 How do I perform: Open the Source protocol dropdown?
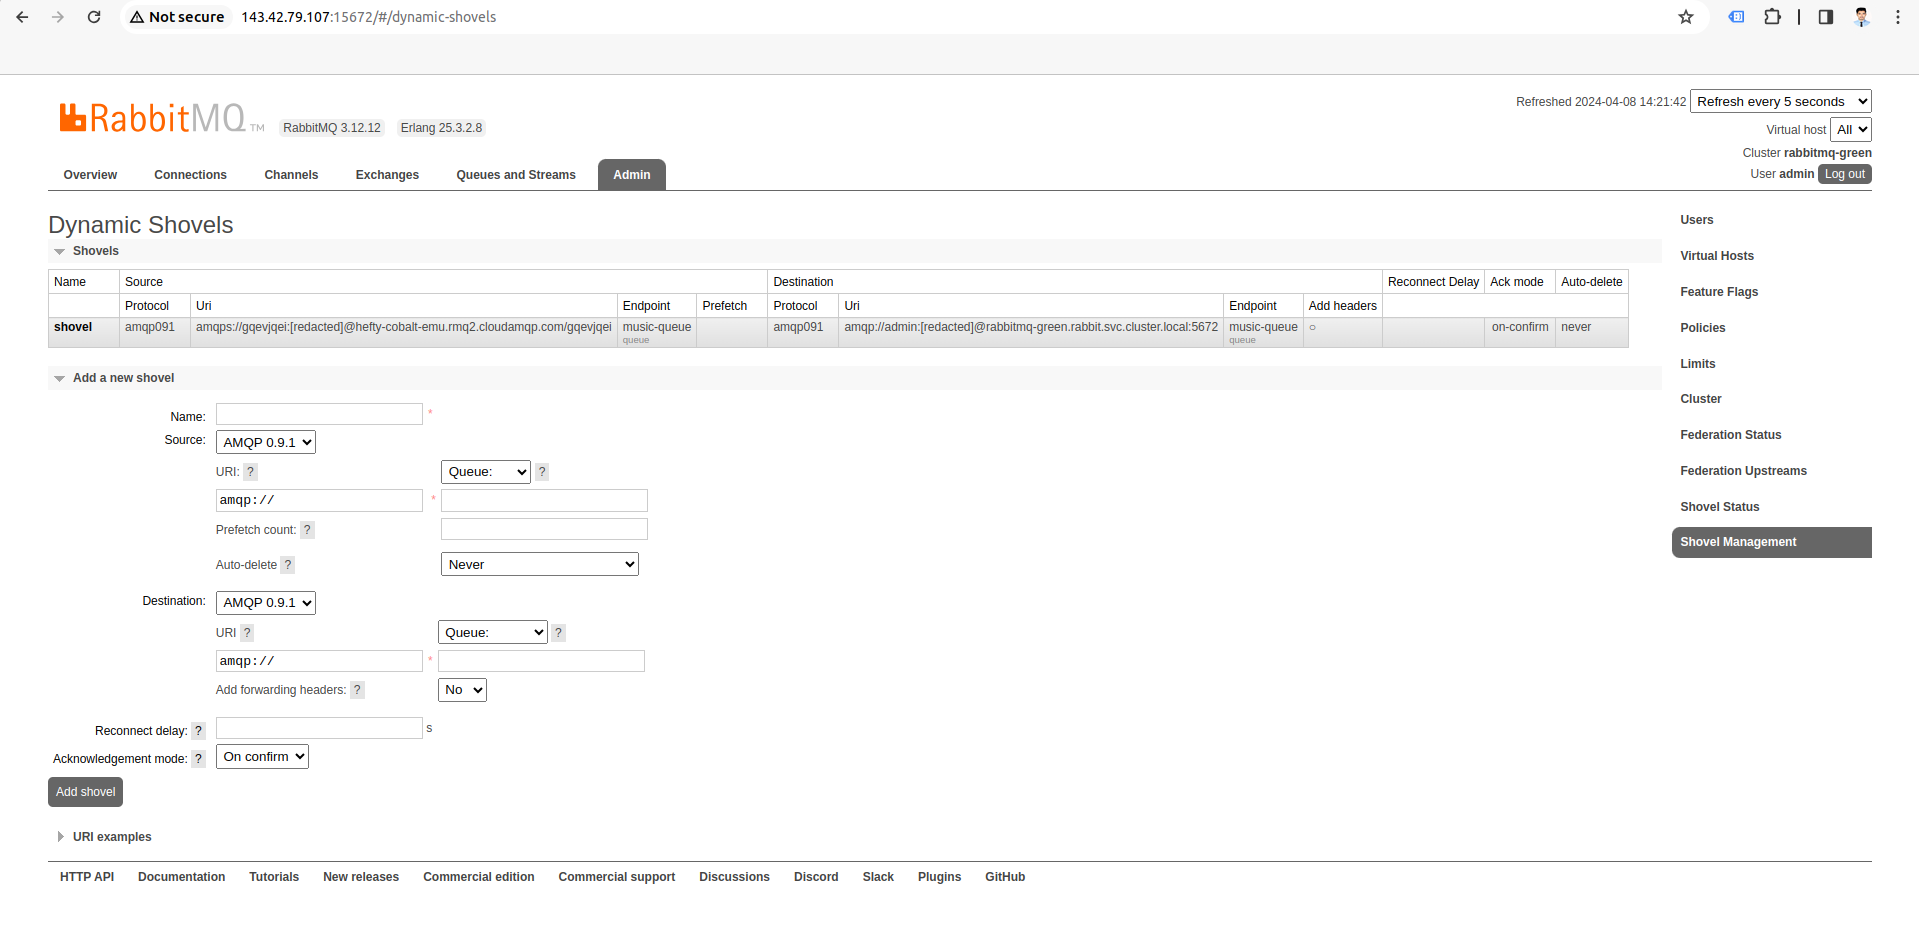[266, 442]
